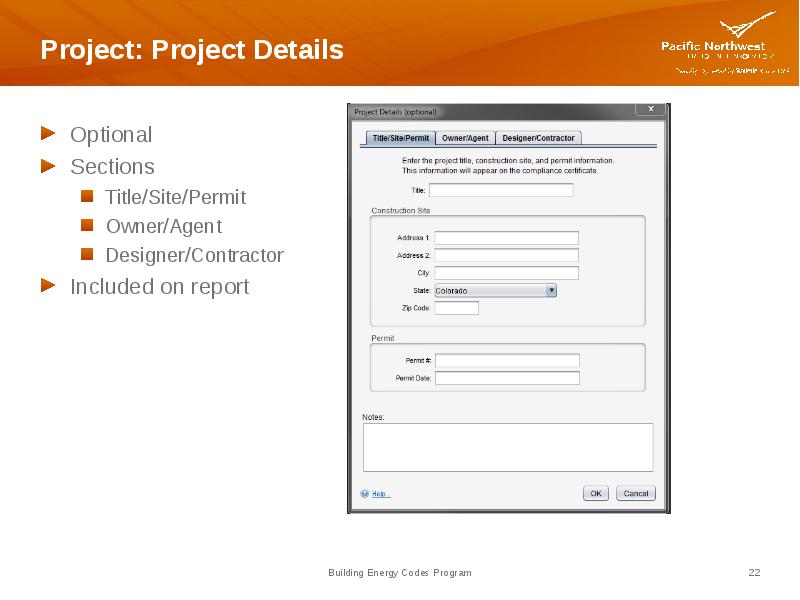Click the 'Included on report' bullet

(x=160, y=287)
